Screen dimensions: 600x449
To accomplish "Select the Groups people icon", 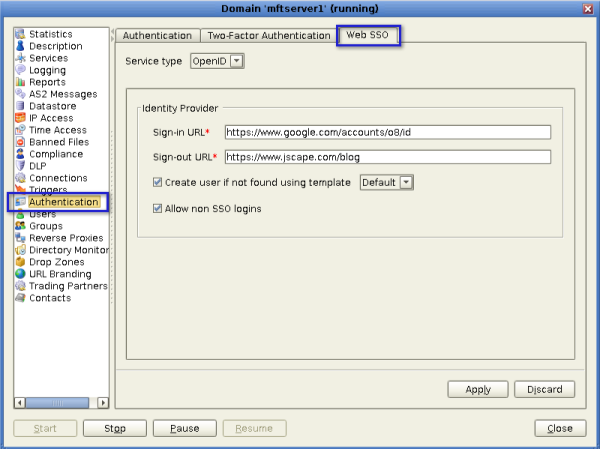I will point(20,226).
